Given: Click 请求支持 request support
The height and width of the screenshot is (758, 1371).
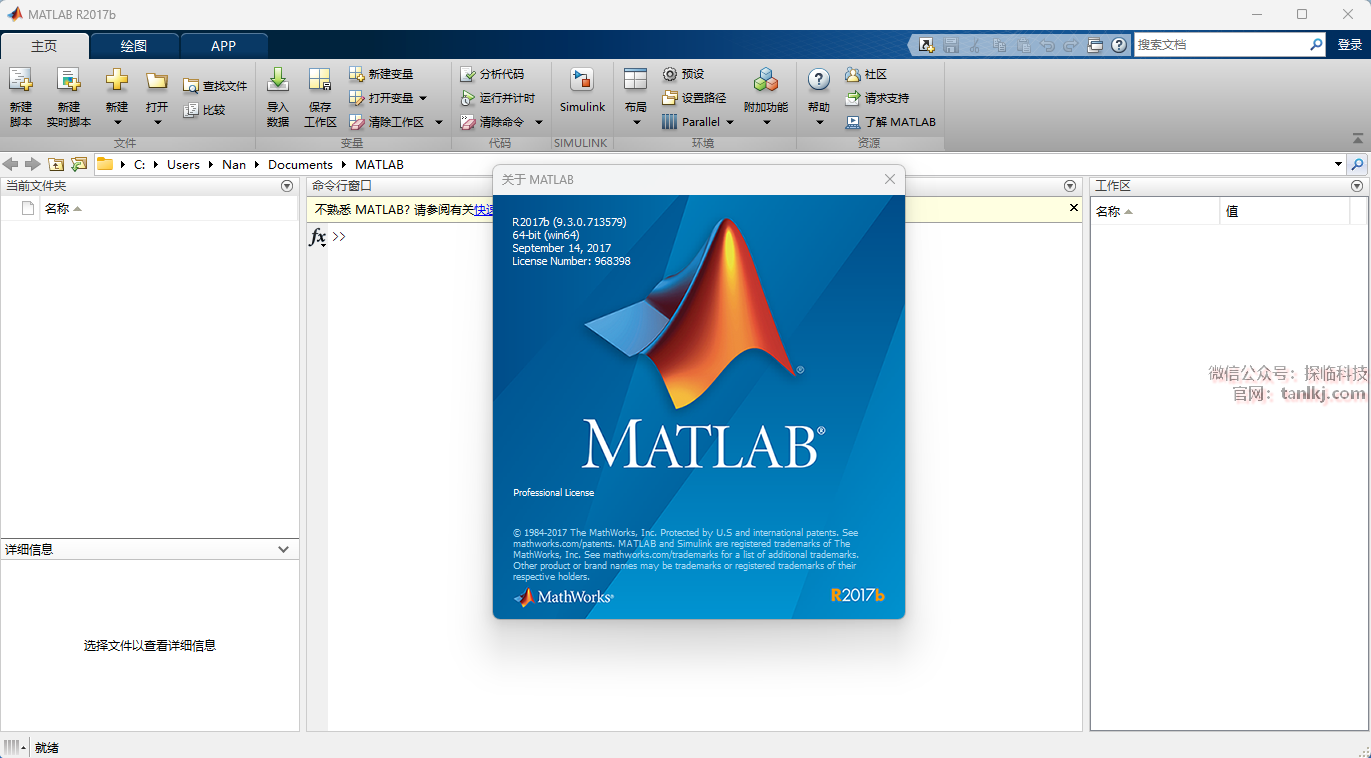Looking at the screenshot, I should (877, 98).
